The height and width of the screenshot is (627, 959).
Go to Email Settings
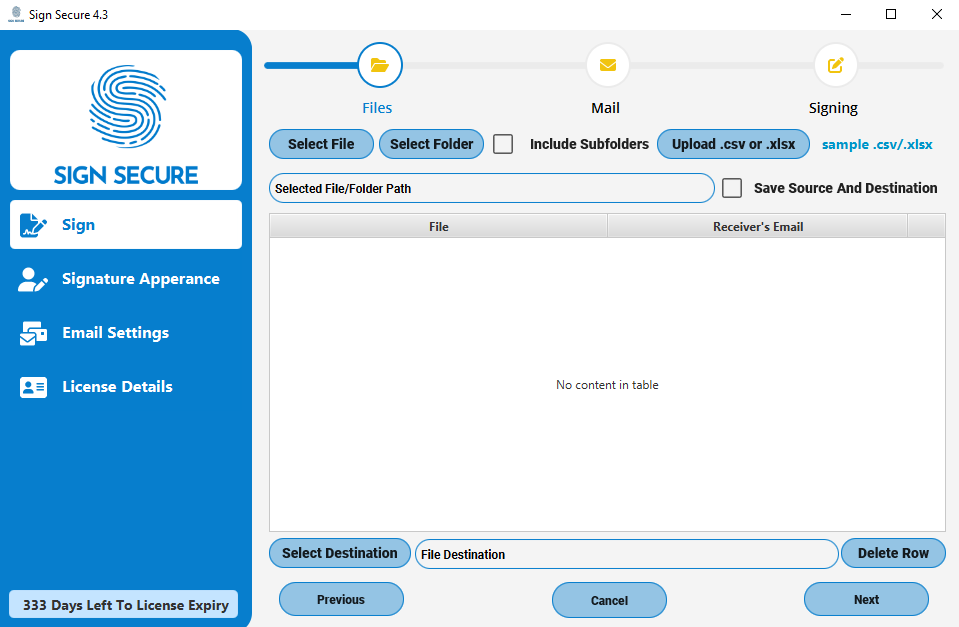pyautogui.click(x=126, y=333)
